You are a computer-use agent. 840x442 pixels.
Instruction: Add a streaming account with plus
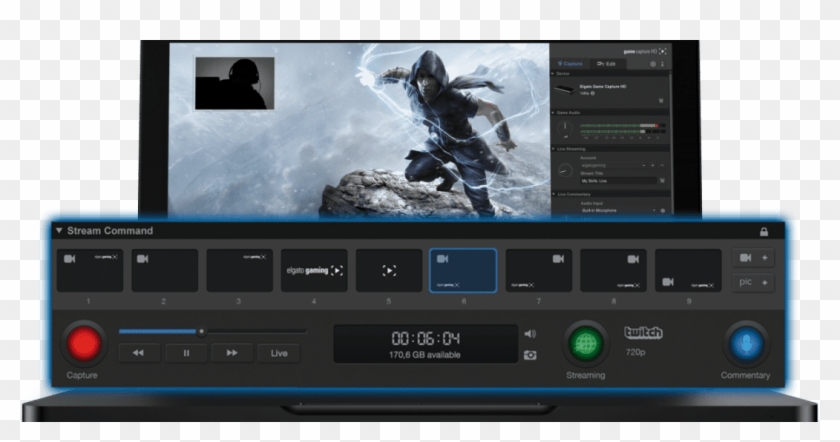(653, 166)
